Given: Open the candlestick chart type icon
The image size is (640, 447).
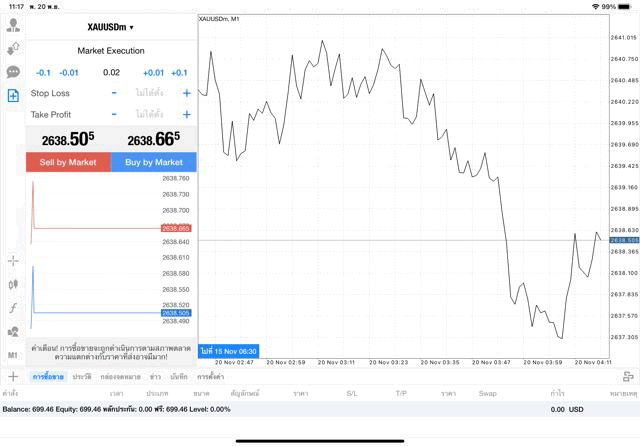Looking at the screenshot, I should click(13, 284).
